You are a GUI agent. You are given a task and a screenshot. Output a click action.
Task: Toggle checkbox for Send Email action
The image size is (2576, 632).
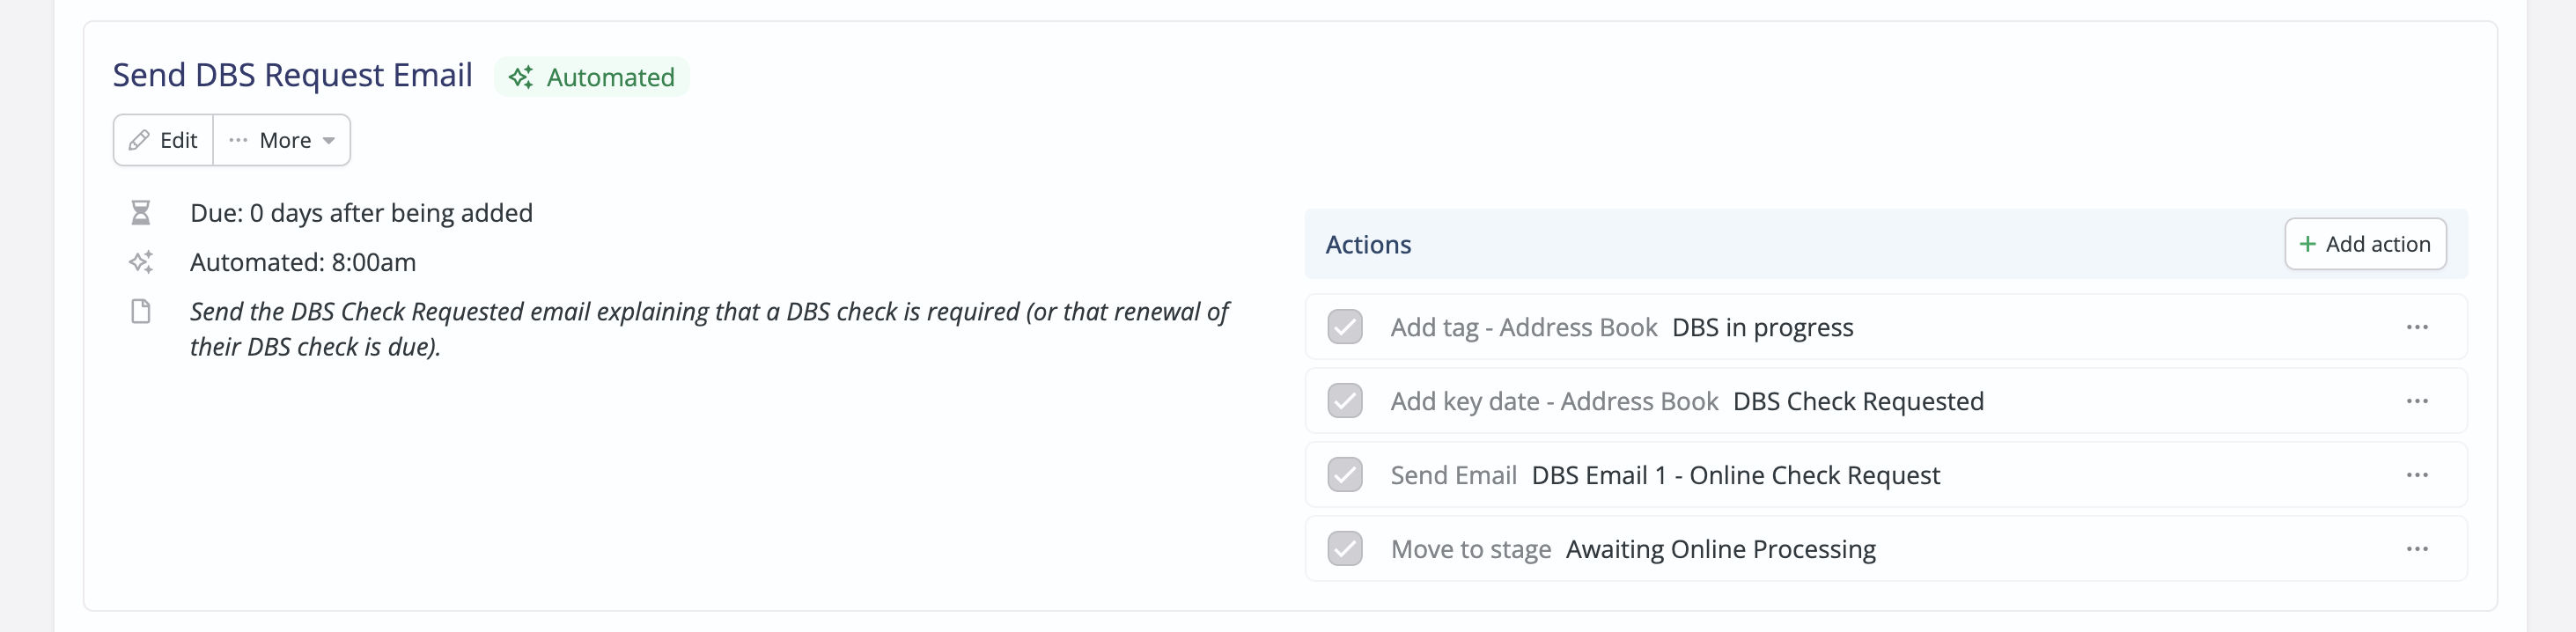click(1344, 475)
